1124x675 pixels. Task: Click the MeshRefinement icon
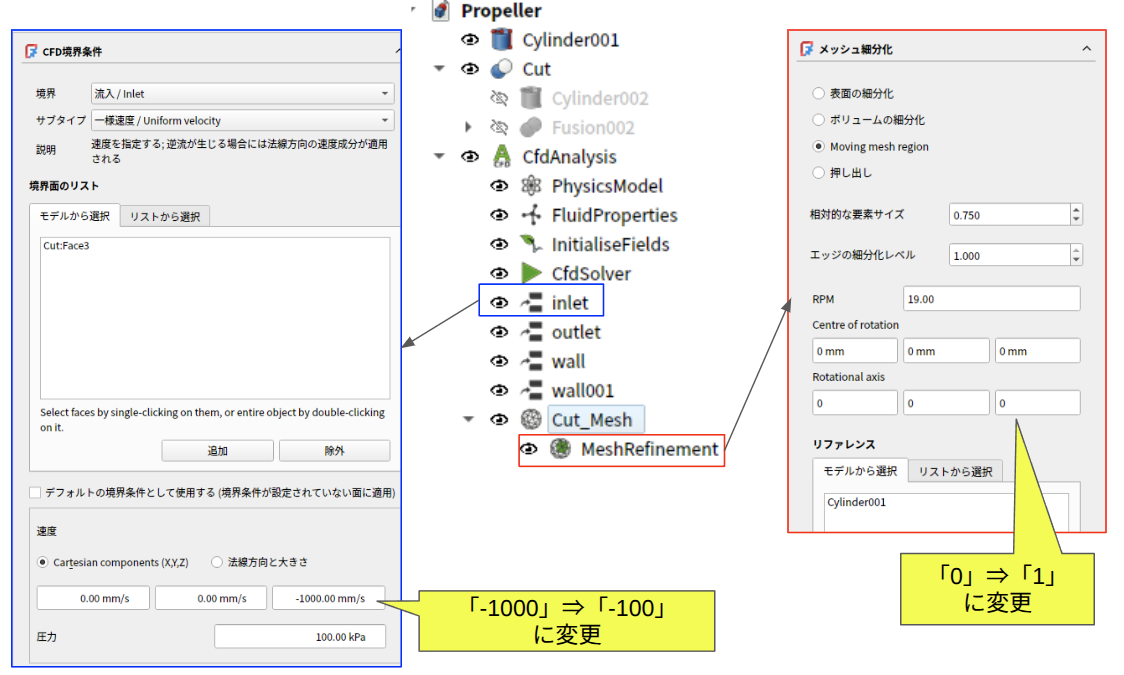(x=560, y=449)
